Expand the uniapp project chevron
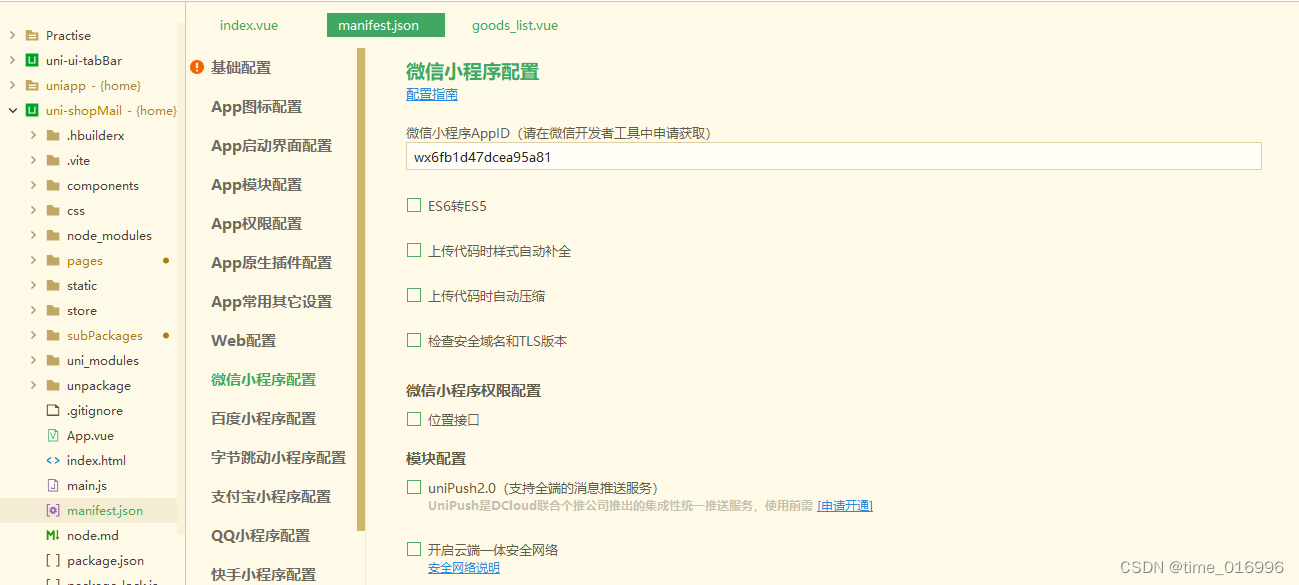This screenshot has width=1299, height=585. click(x=12, y=85)
